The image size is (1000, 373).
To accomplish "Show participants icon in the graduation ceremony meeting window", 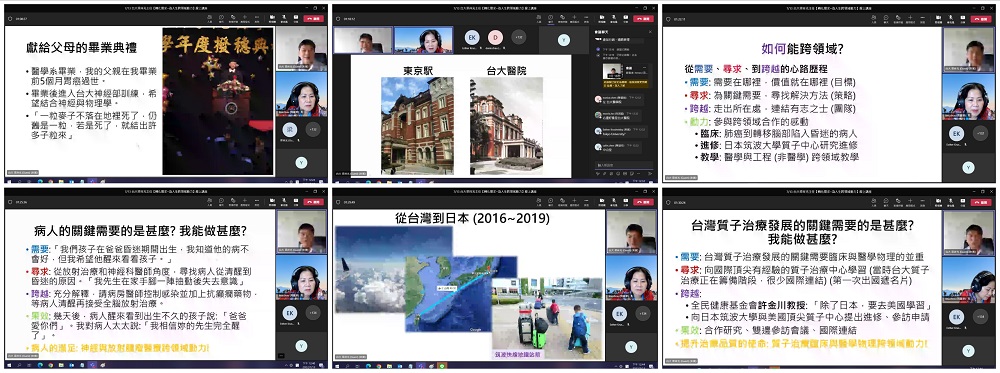I will coord(210,17).
